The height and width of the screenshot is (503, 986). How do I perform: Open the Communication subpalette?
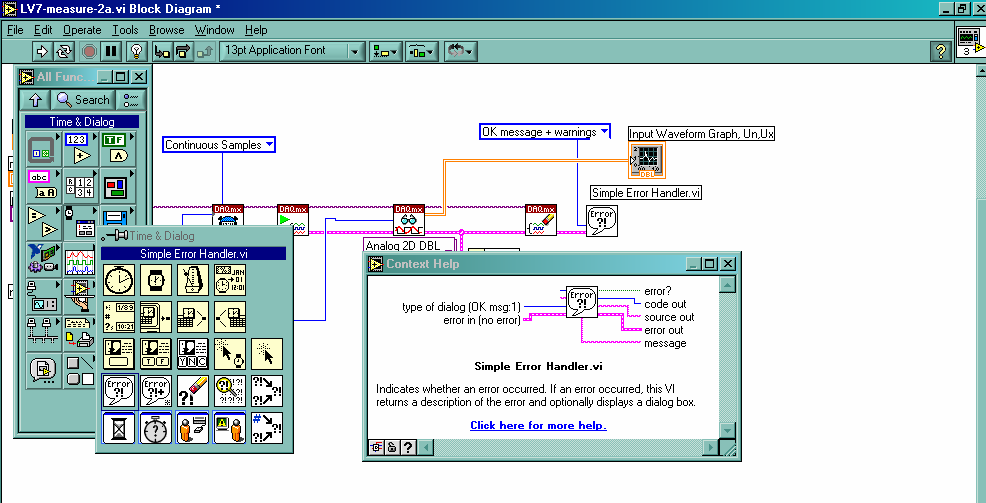tap(44, 333)
